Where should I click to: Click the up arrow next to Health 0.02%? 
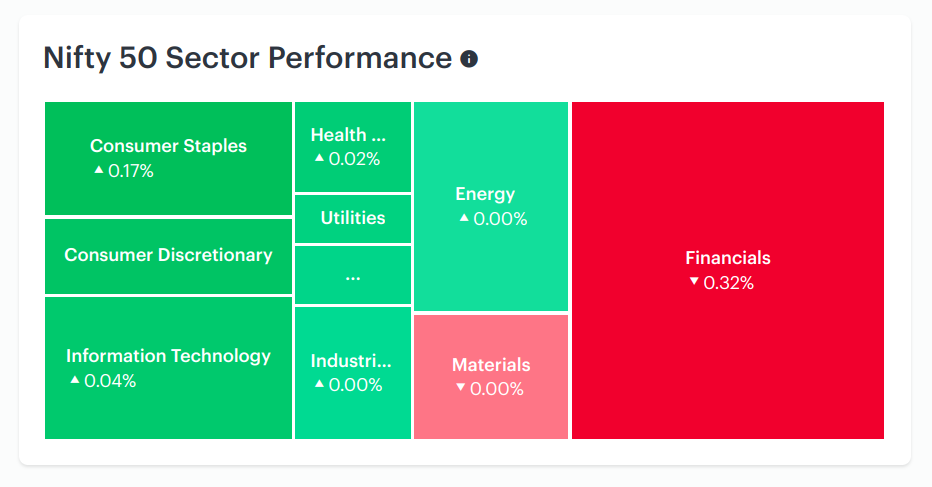click(319, 158)
